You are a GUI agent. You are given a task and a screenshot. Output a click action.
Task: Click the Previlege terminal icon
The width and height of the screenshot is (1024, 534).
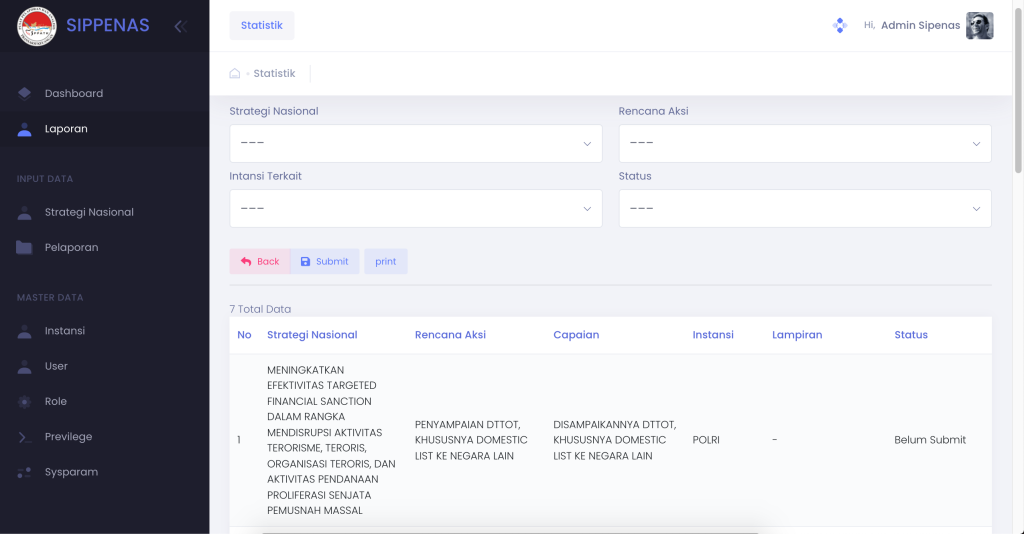[x=24, y=437]
